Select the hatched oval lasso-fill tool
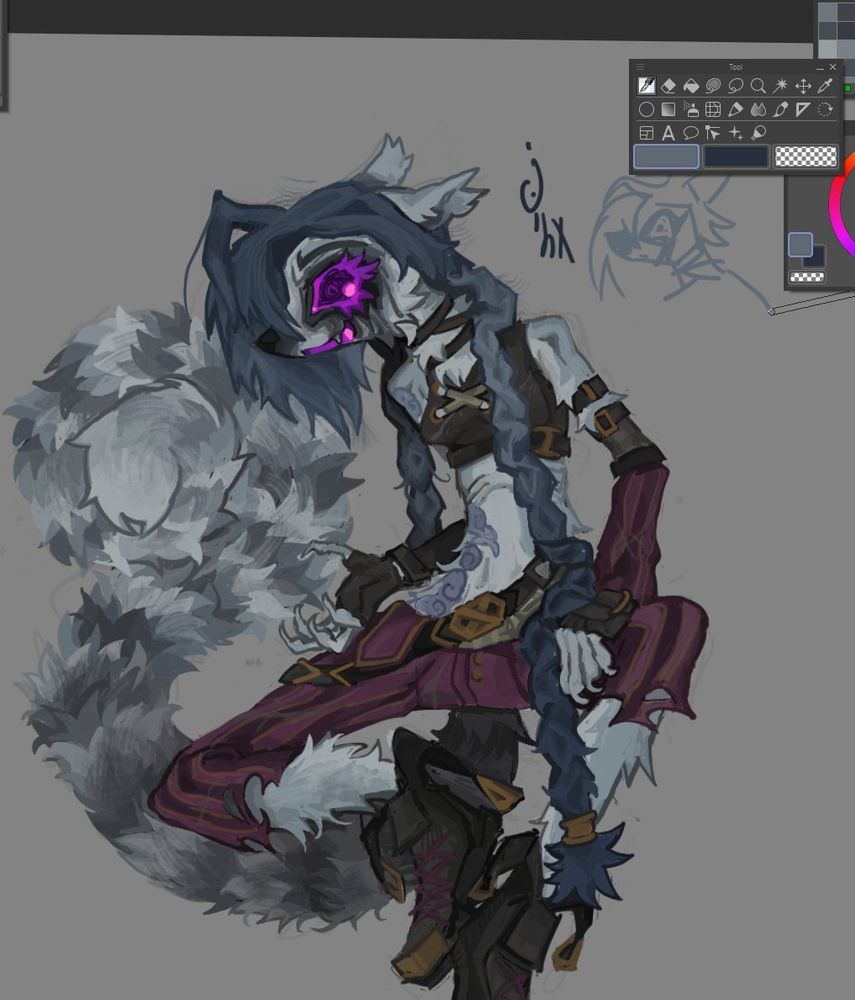Viewport: 855px width, 1000px height. (713, 85)
